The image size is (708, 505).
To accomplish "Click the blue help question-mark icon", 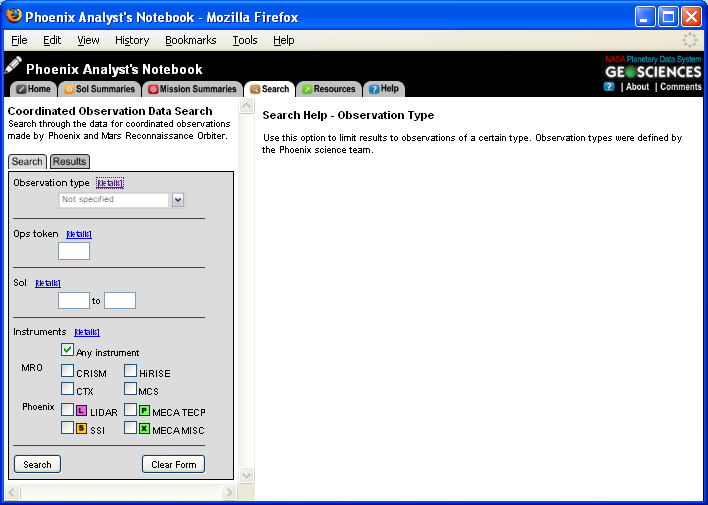I will pos(608,87).
